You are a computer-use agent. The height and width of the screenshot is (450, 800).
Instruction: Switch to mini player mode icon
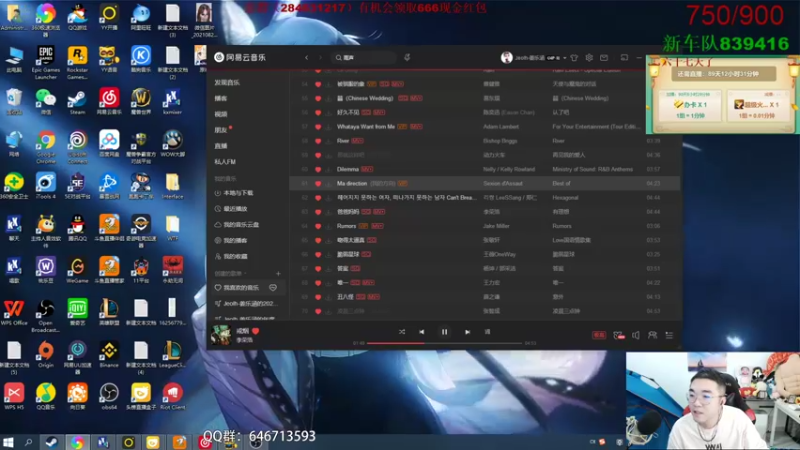tap(624, 58)
